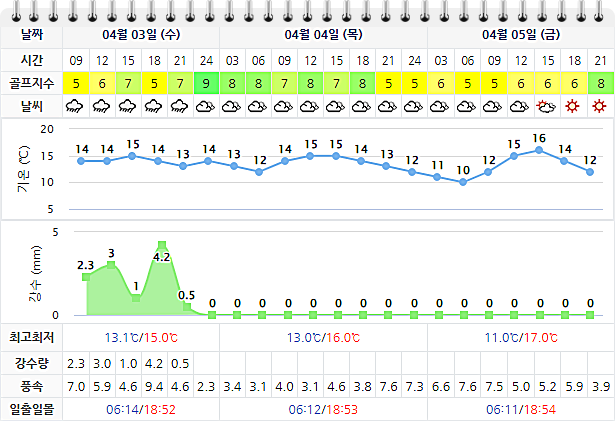615x421 pixels.
Task: Select the cloudy icon for April 4 at 06
Action: click(257, 106)
